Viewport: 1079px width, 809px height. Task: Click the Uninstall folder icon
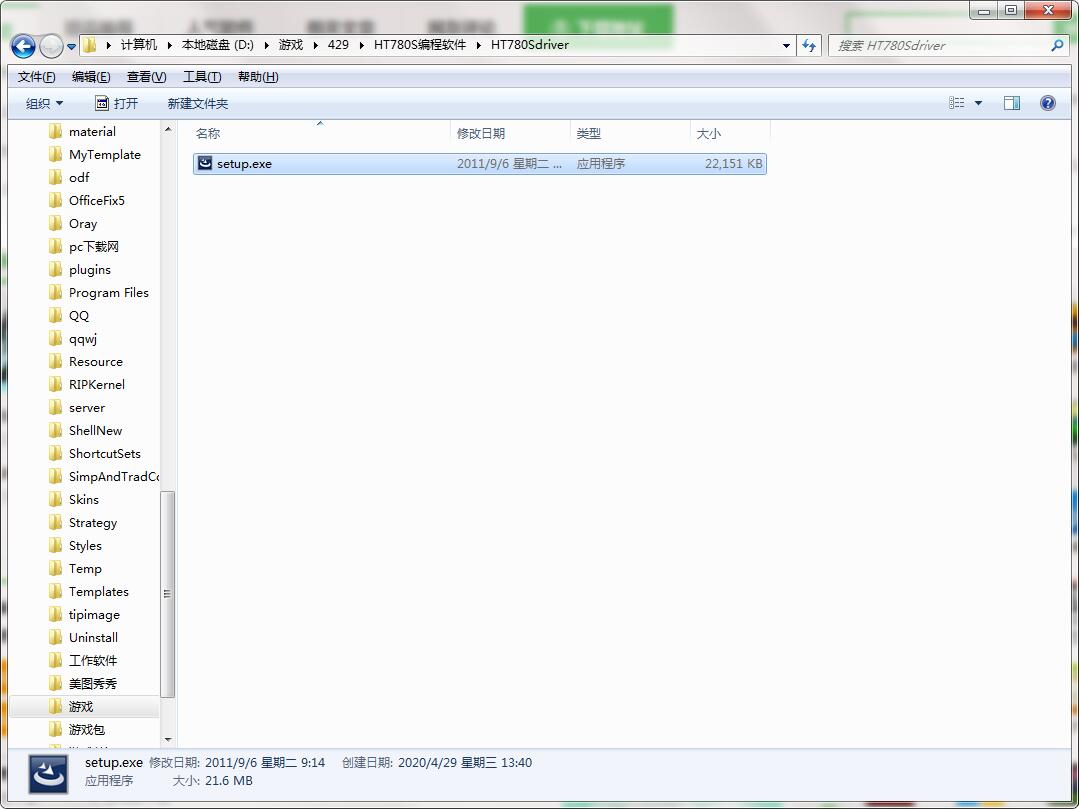click(x=56, y=638)
